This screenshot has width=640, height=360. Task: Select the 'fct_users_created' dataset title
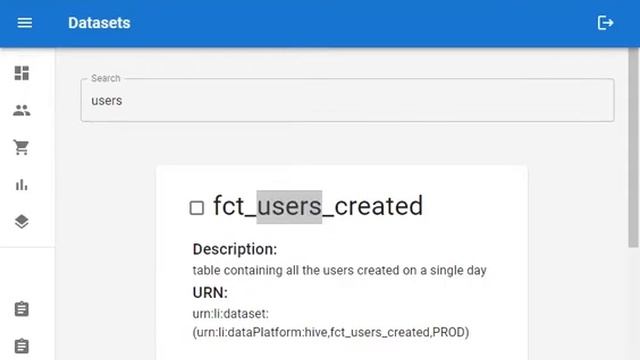pyautogui.click(x=318, y=206)
